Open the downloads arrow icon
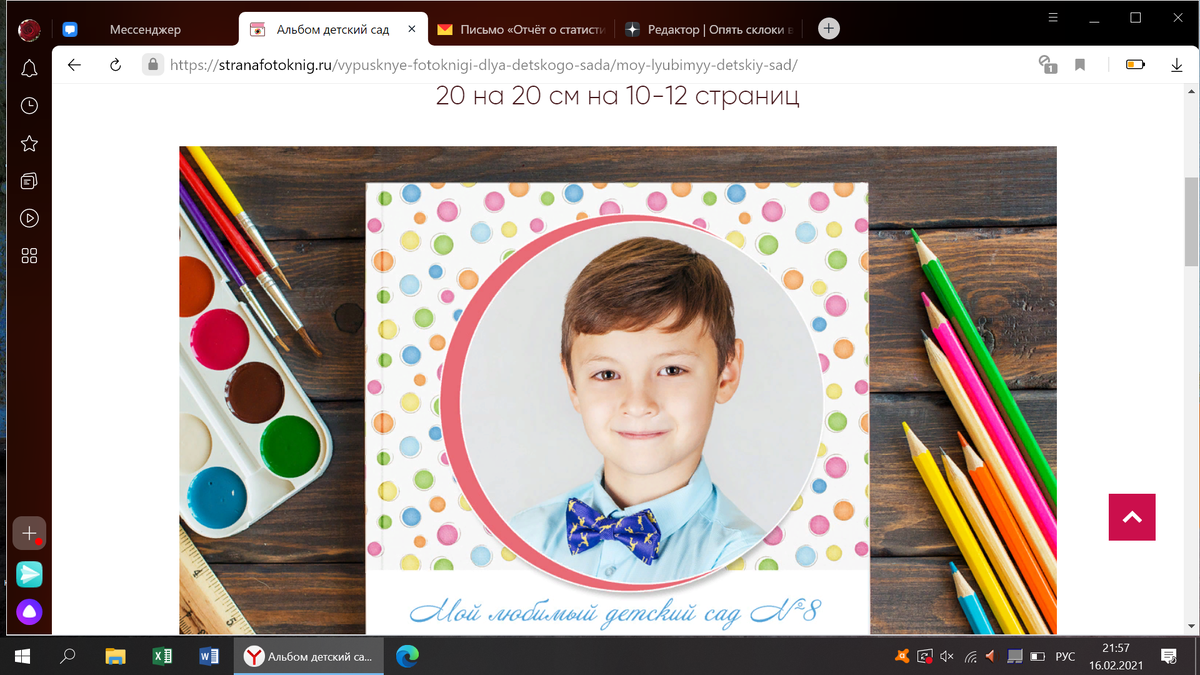1200x675 pixels. [x=1176, y=65]
